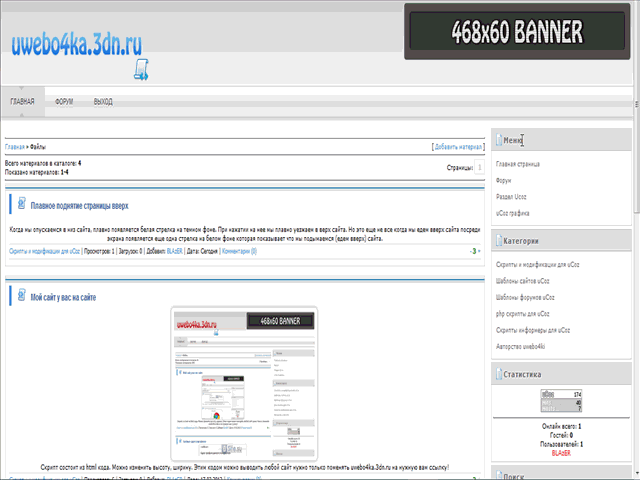Select ВЫХОД in the navigation bar
This screenshot has height=480, width=640.
[x=103, y=102]
